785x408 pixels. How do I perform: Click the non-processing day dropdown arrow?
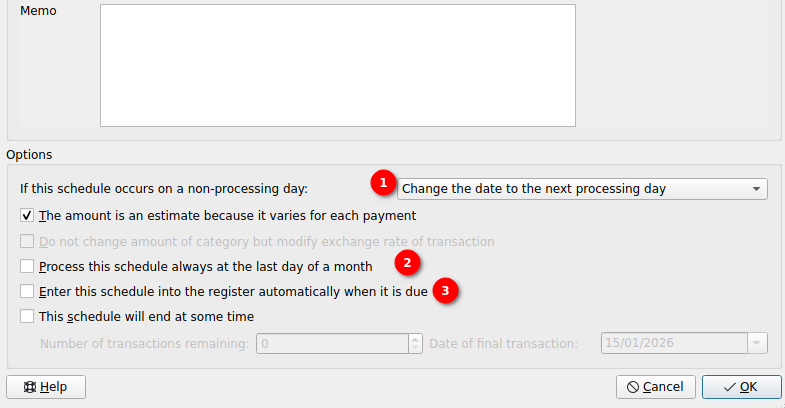[757, 188]
